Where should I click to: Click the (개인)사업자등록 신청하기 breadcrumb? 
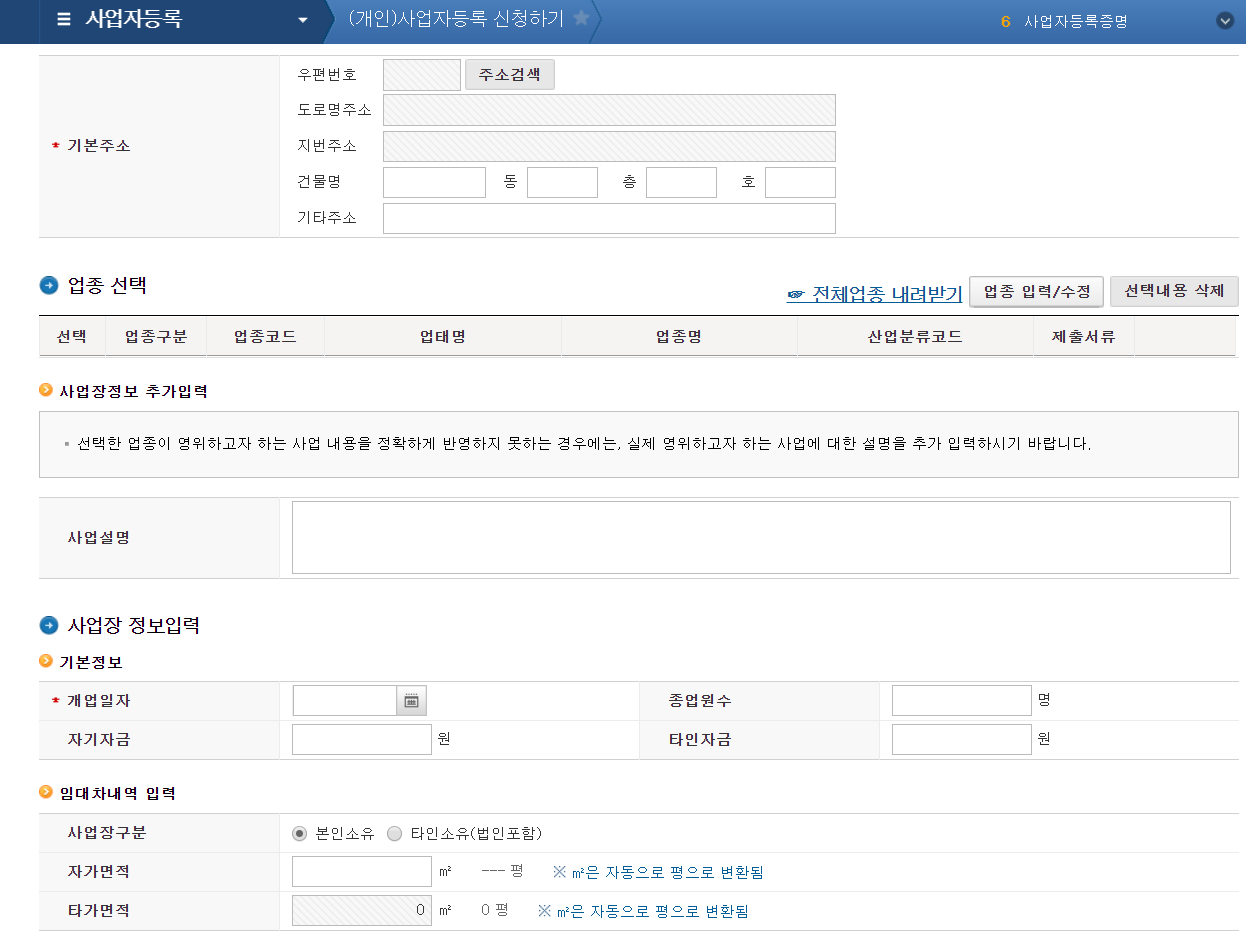[x=456, y=18]
